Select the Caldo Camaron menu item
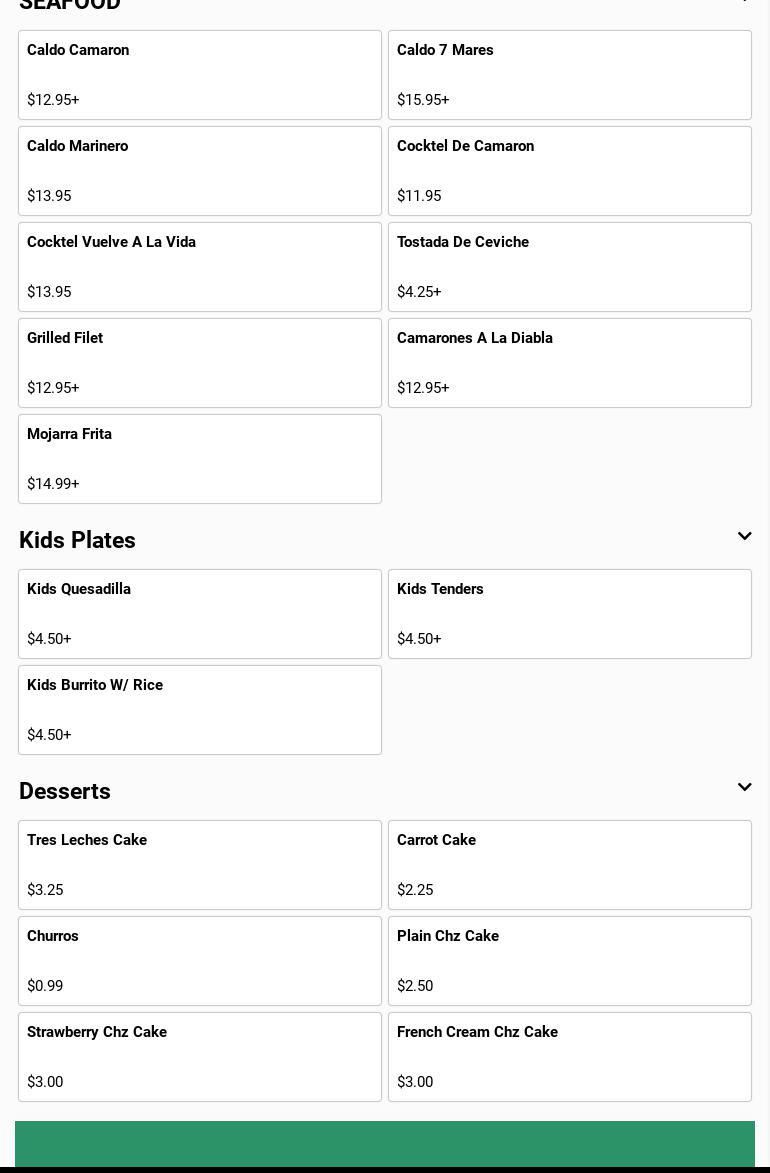 click(x=200, y=75)
